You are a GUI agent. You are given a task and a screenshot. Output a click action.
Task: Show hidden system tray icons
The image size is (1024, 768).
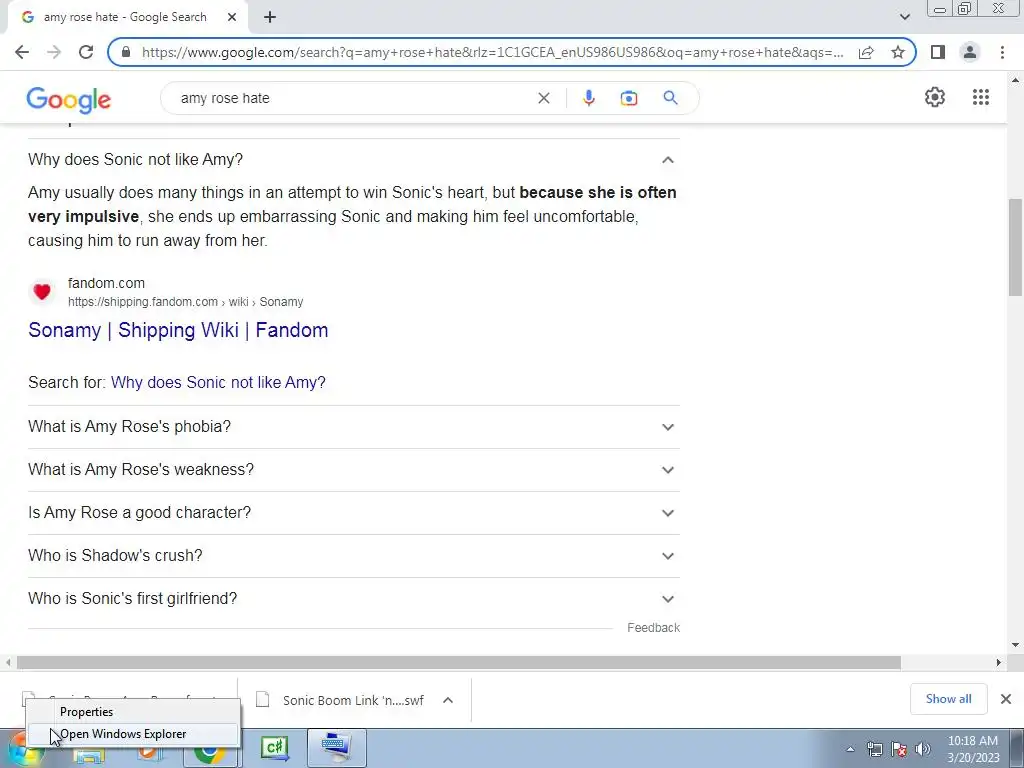point(850,749)
